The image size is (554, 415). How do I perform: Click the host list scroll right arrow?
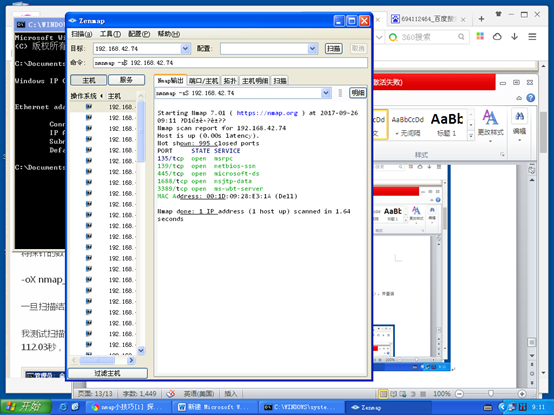click(x=131, y=360)
